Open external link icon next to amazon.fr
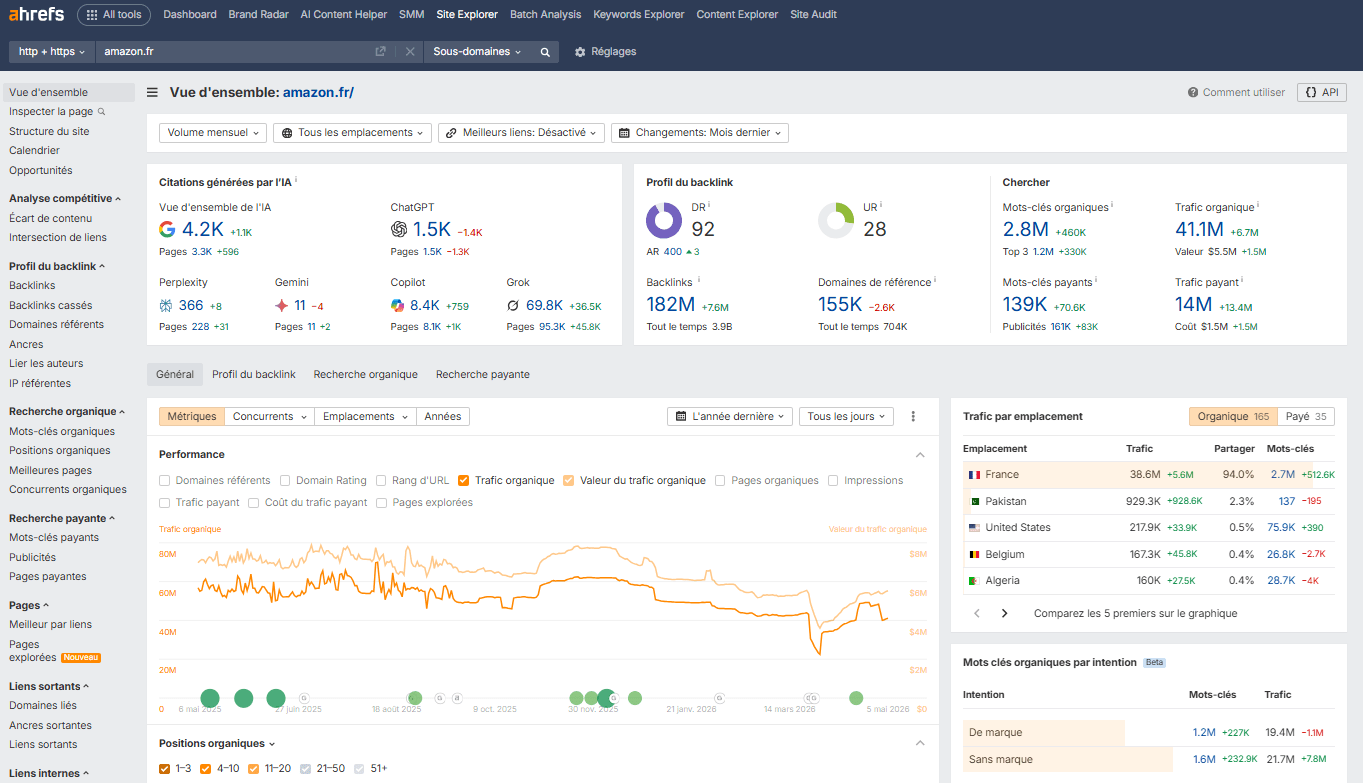The height and width of the screenshot is (783, 1363). (380, 52)
